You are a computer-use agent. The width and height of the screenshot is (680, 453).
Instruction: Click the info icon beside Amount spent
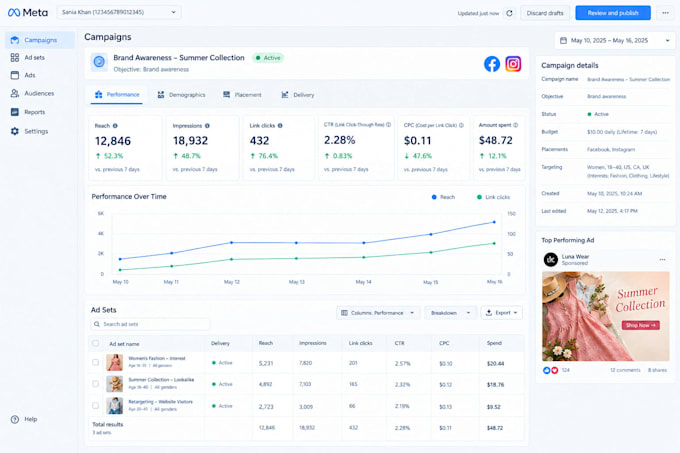tap(516, 125)
